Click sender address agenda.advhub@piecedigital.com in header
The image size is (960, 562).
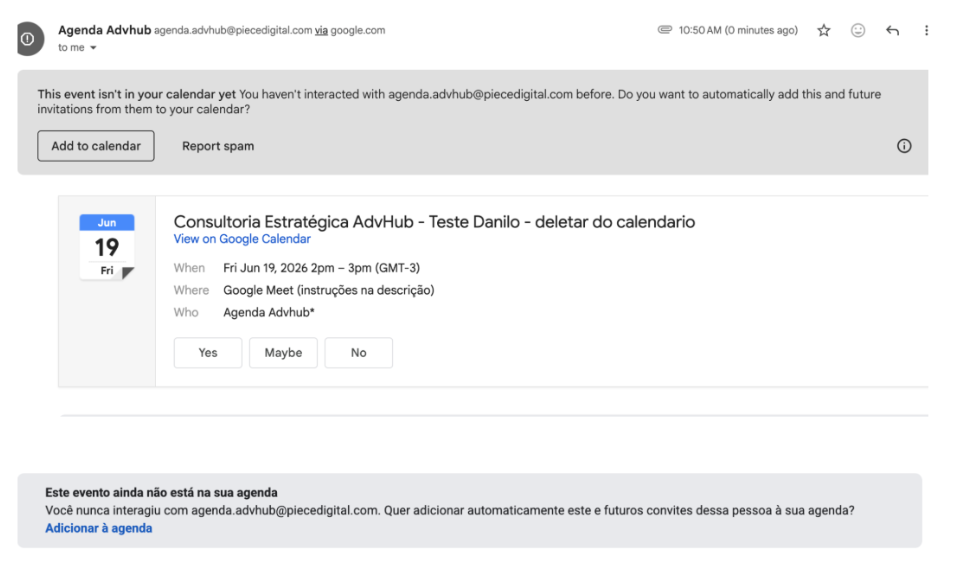[x=233, y=31]
